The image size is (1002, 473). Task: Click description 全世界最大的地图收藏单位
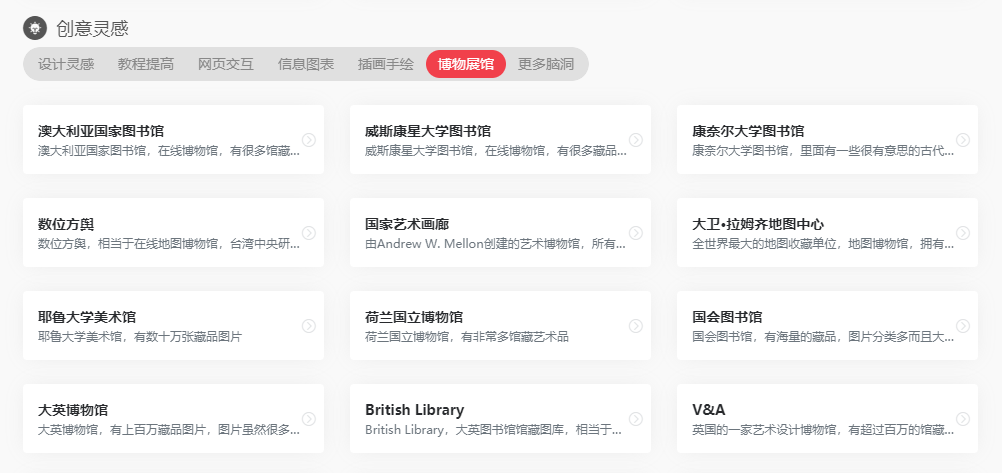(823, 244)
